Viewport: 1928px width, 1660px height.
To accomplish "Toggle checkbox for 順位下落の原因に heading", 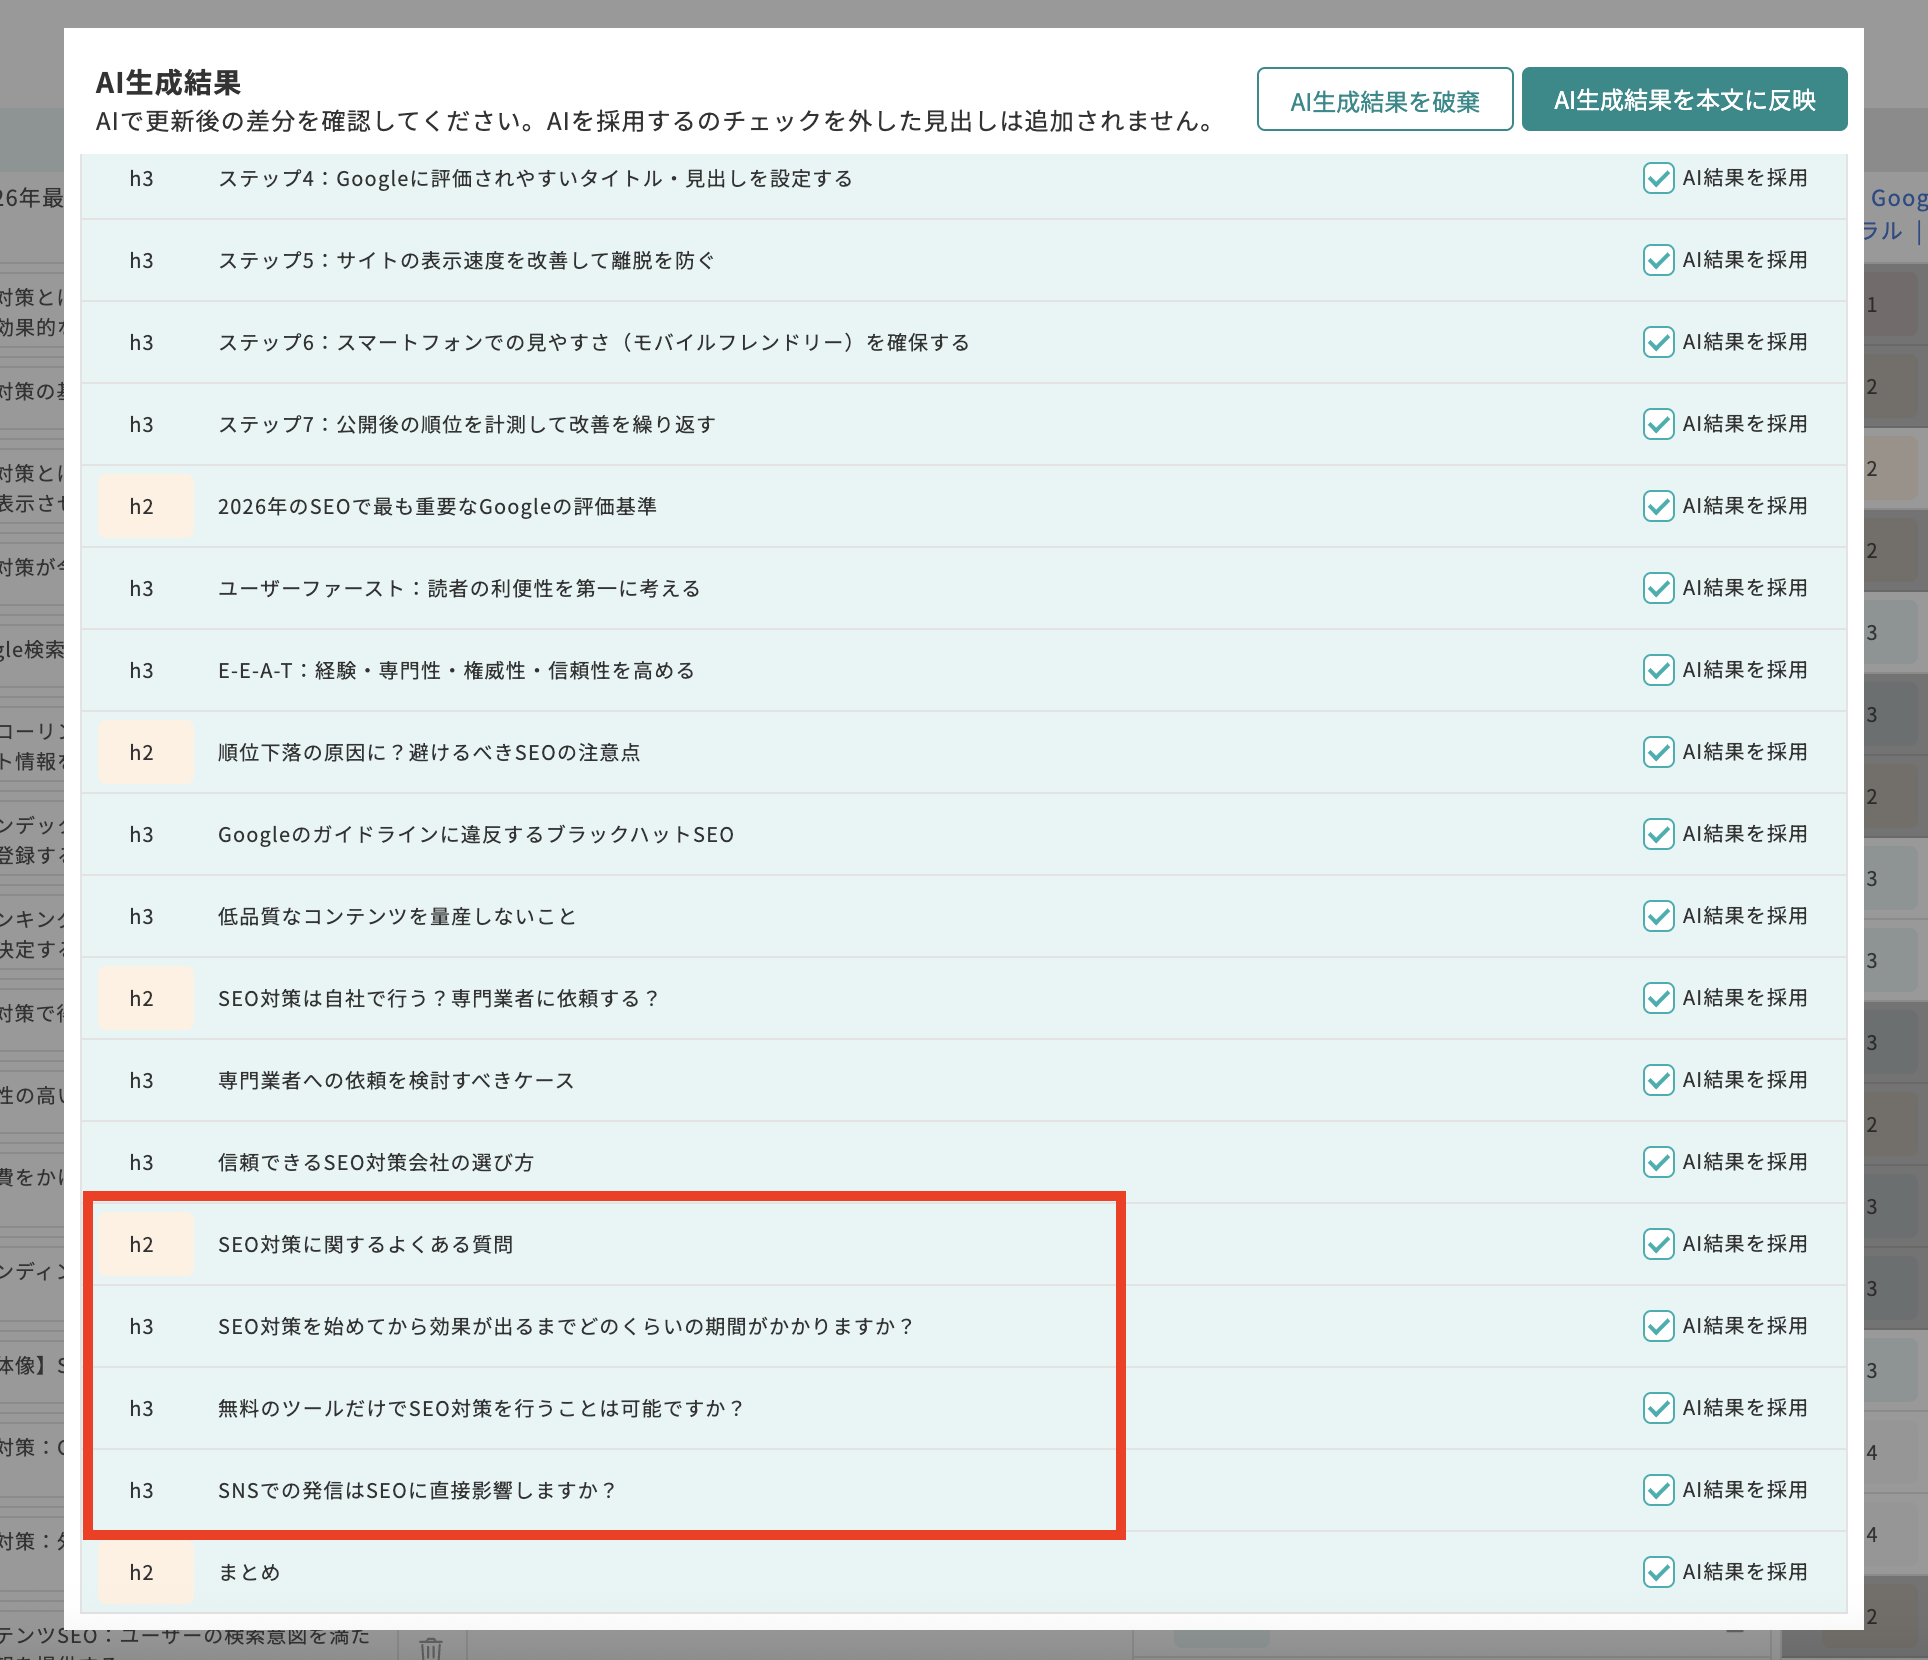I will click(1658, 753).
